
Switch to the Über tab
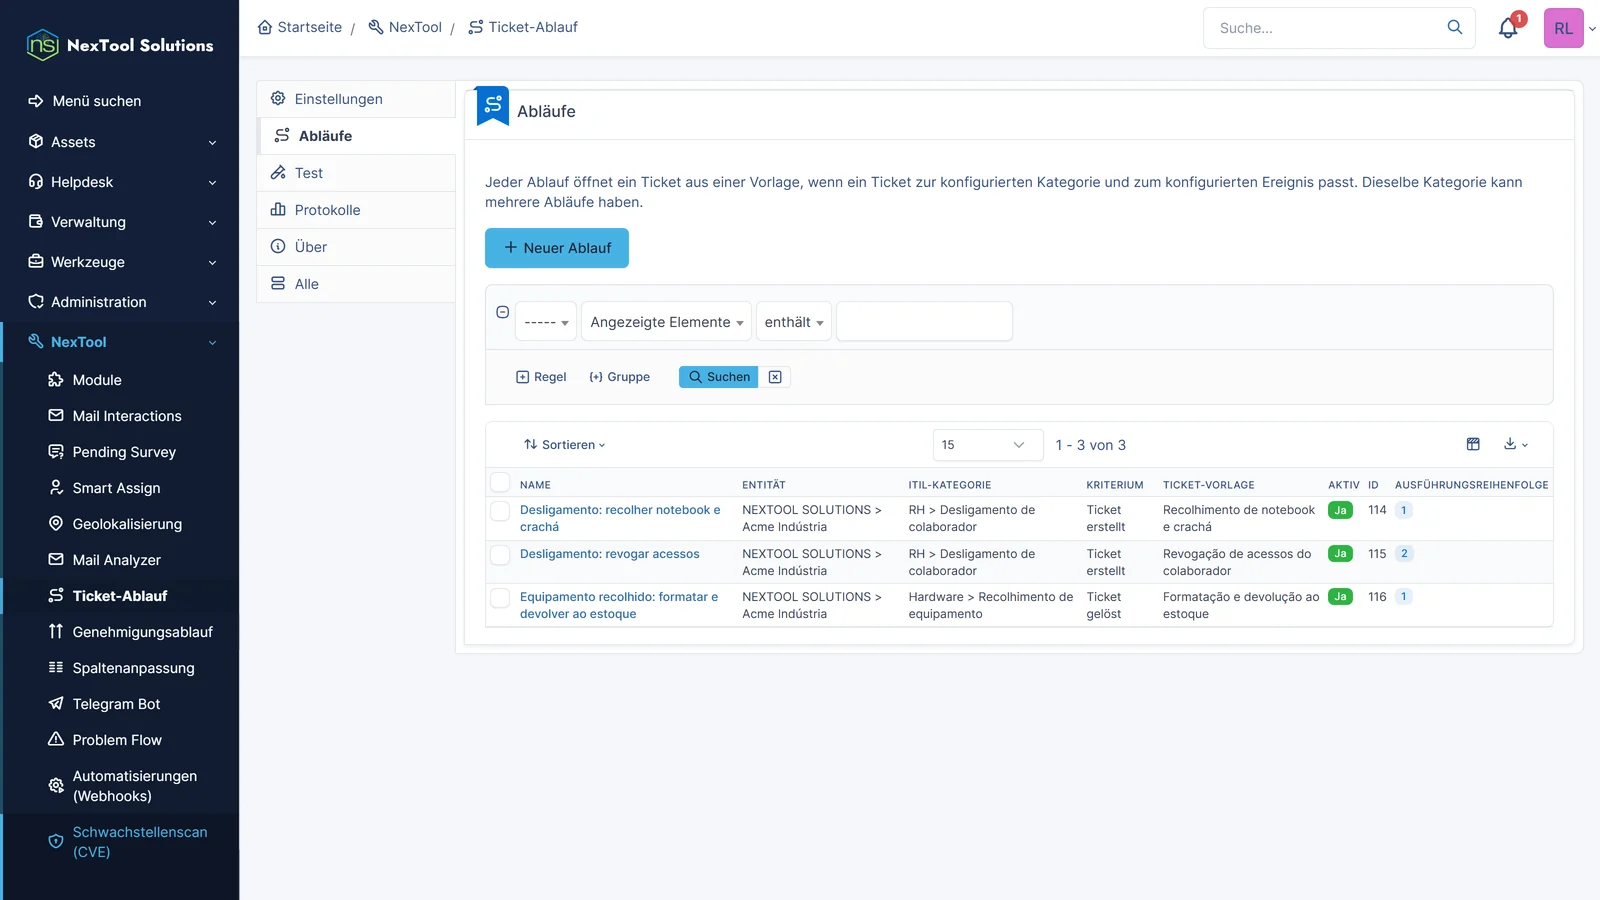tap(357, 247)
